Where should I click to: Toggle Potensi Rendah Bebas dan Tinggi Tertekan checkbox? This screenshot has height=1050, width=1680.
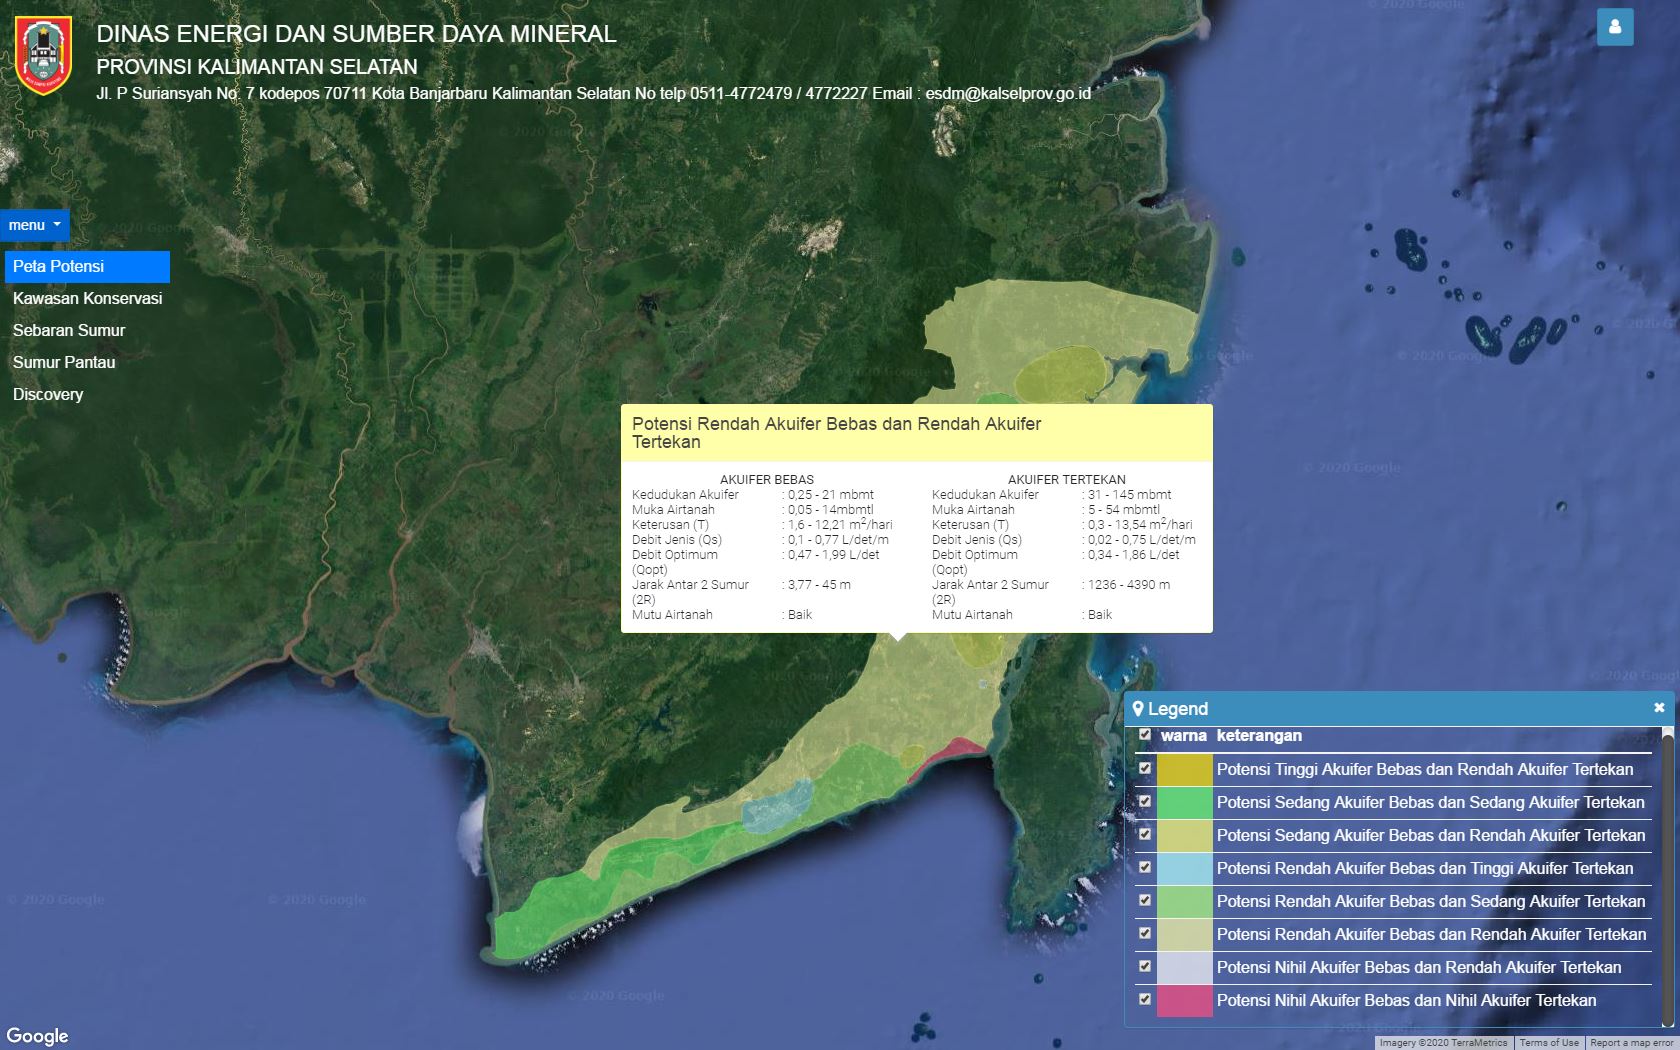(x=1145, y=868)
